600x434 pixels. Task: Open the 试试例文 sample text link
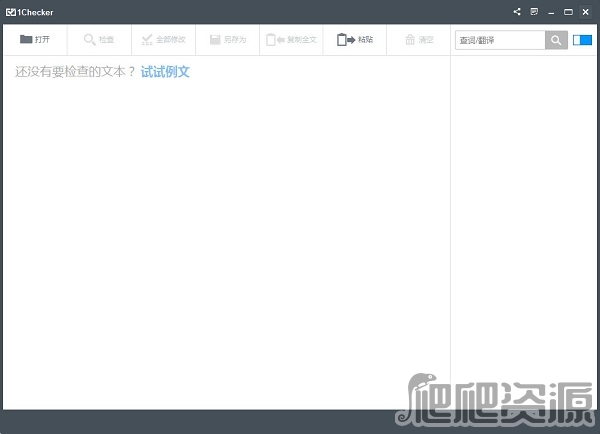pyautogui.click(x=165, y=72)
